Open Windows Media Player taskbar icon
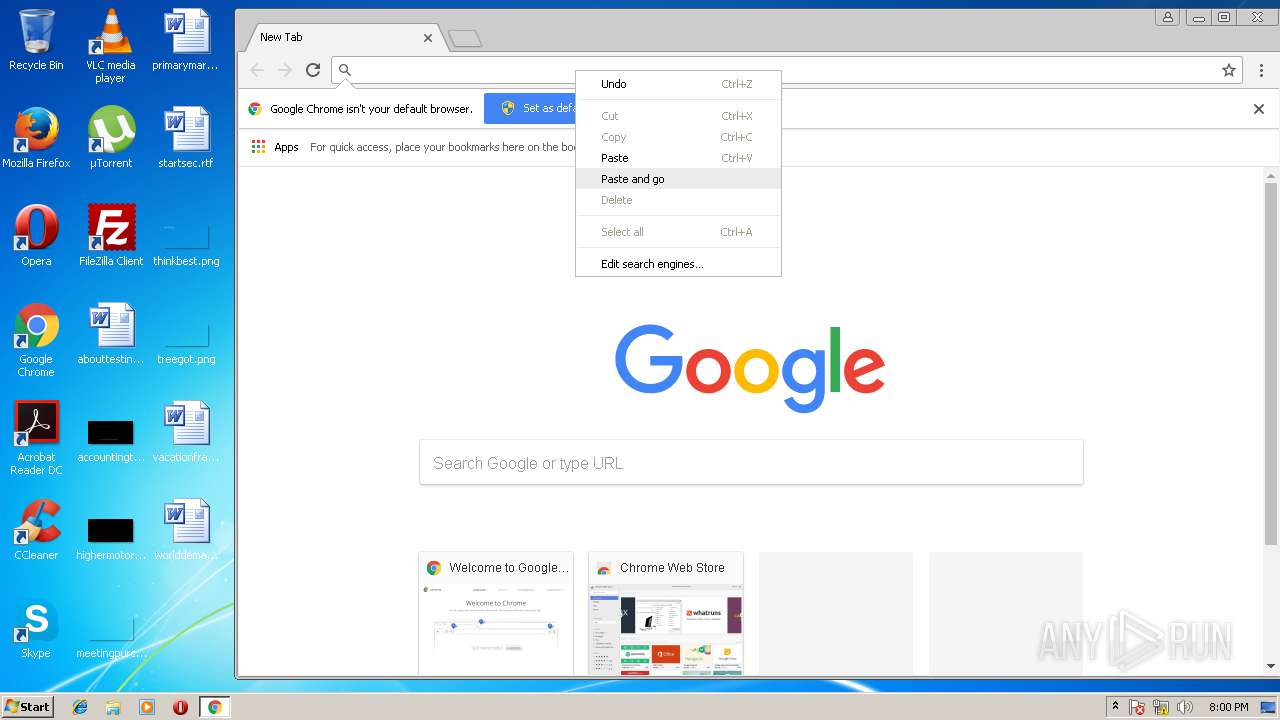The image size is (1280, 720). 147,707
